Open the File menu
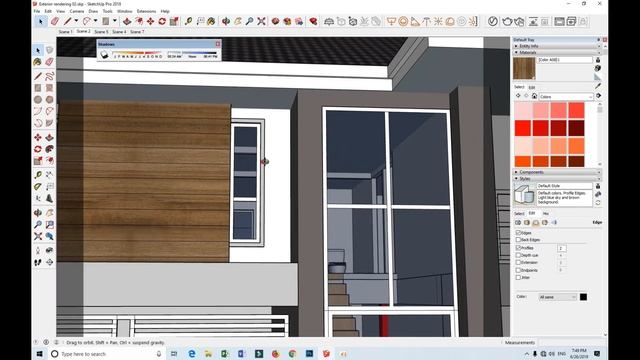This screenshot has width=640, height=360. pyautogui.click(x=37, y=11)
